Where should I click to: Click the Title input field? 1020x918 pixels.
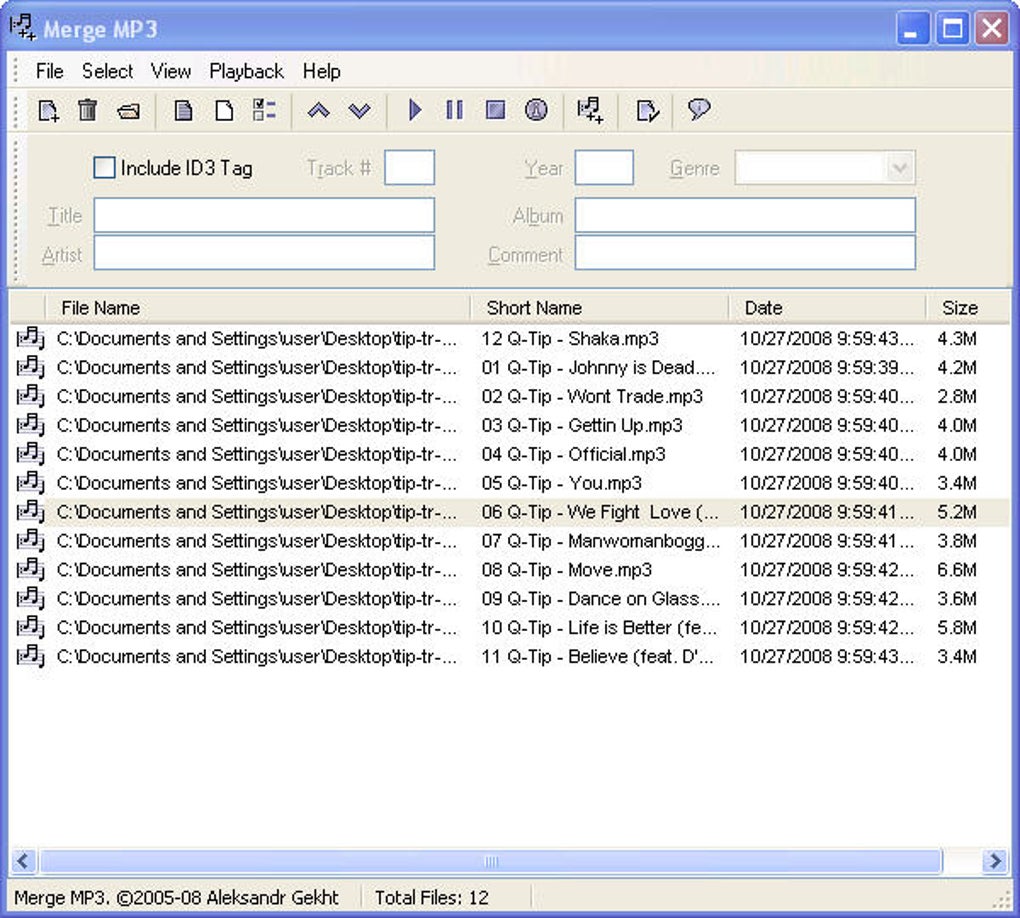[x=264, y=215]
